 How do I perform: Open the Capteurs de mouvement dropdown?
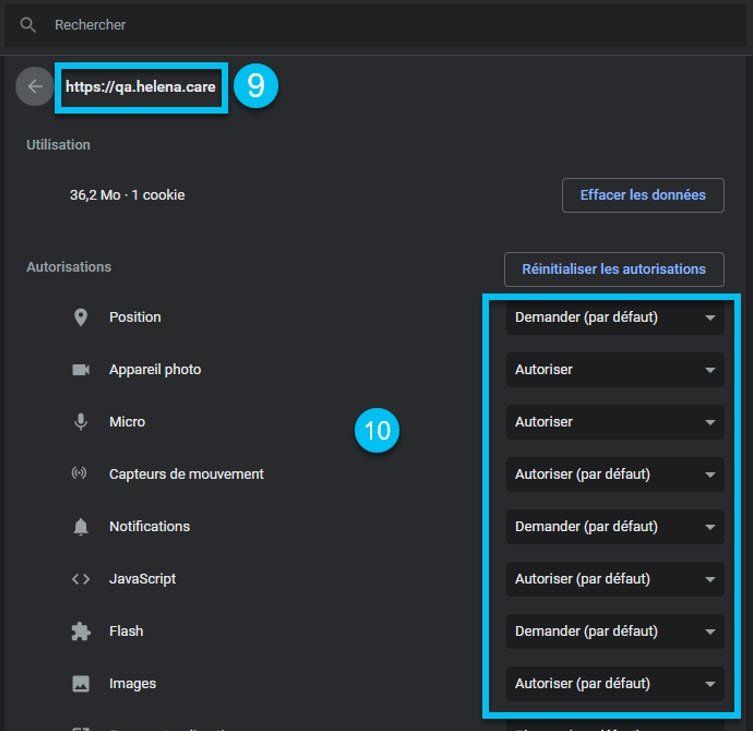pyautogui.click(x=615, y=475)
